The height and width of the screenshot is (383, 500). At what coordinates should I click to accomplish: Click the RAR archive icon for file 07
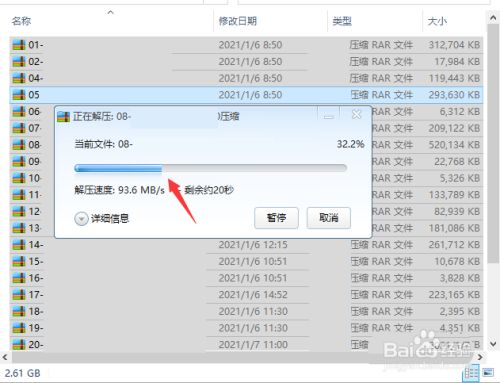tap(19, 128)
